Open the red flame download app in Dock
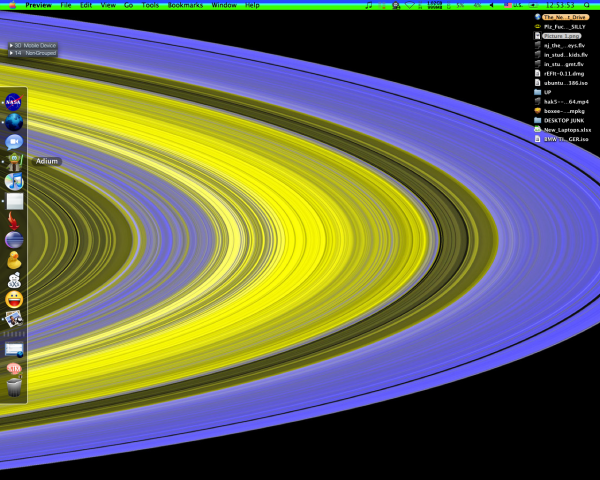 (13, 221)
